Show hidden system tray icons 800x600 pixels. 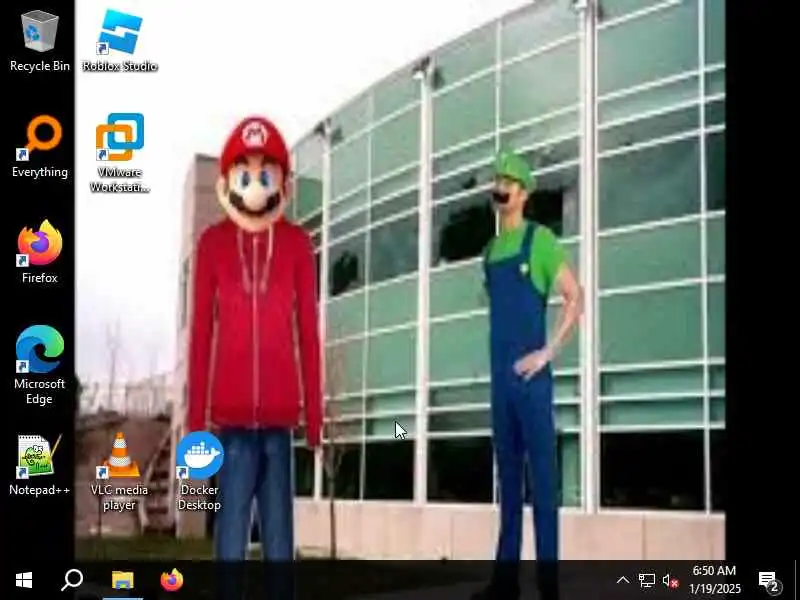coord(623,580)
